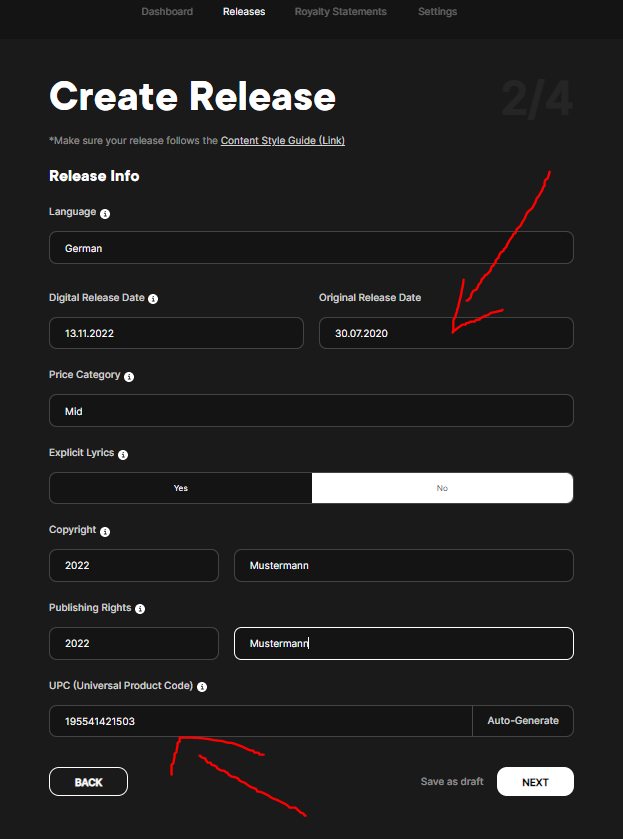Image resolution: width=623 pixels, height=839 pixels.
Task: Click info icon beside Digital Release Date
Action: coord(153,299)
